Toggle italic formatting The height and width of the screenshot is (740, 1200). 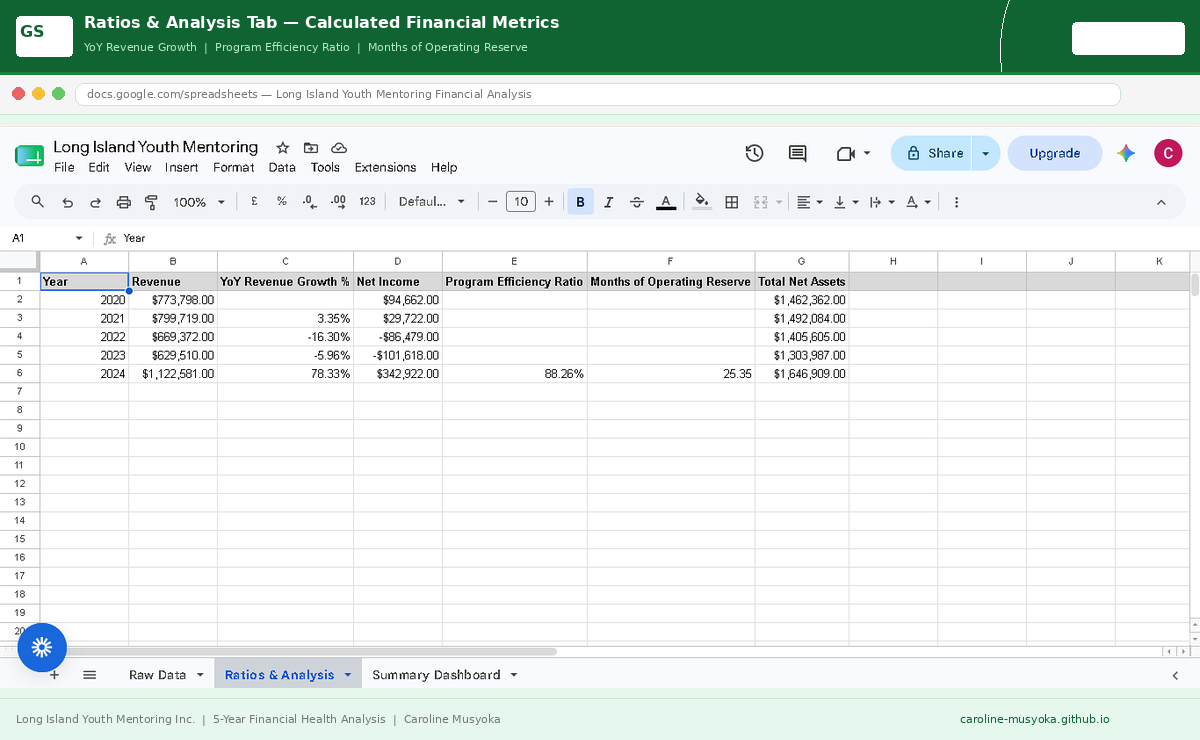point(608,202)
